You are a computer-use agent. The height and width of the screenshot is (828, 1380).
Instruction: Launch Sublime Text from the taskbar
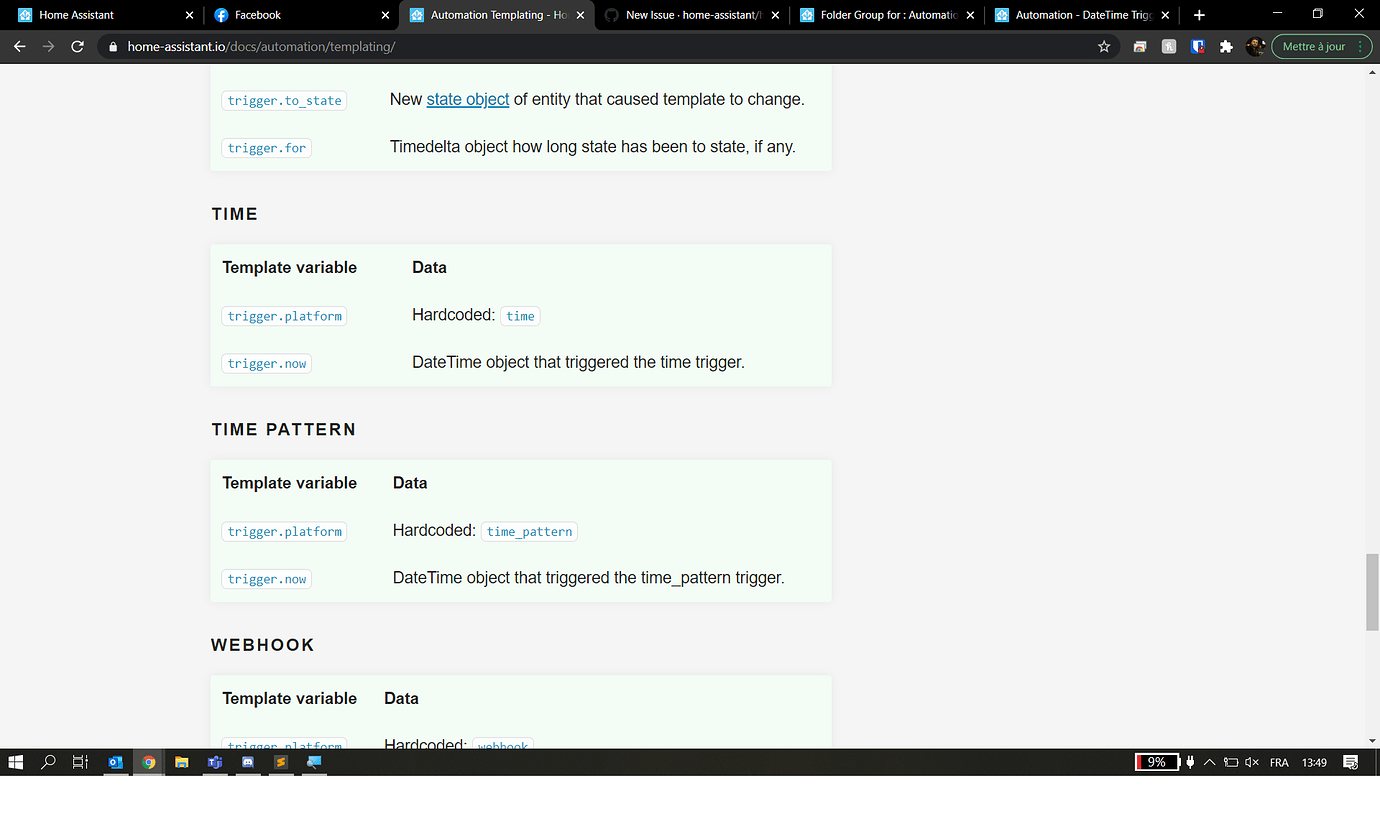[x=281, y=762]
